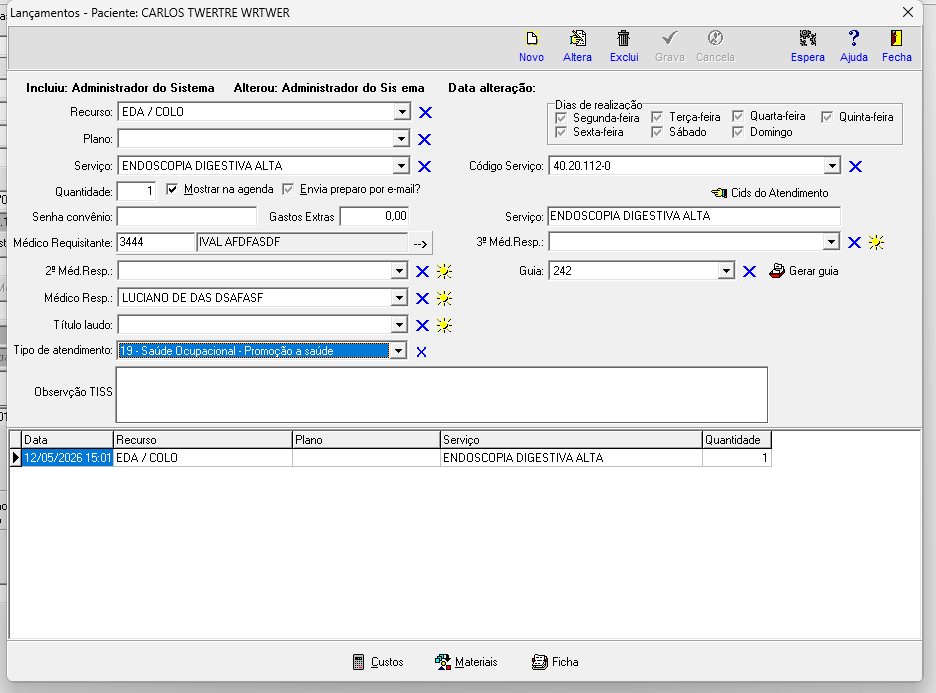Viewport: 936px width, 693px height.
Task: Click the Materiais icon
Action: (x=443, y=662)
